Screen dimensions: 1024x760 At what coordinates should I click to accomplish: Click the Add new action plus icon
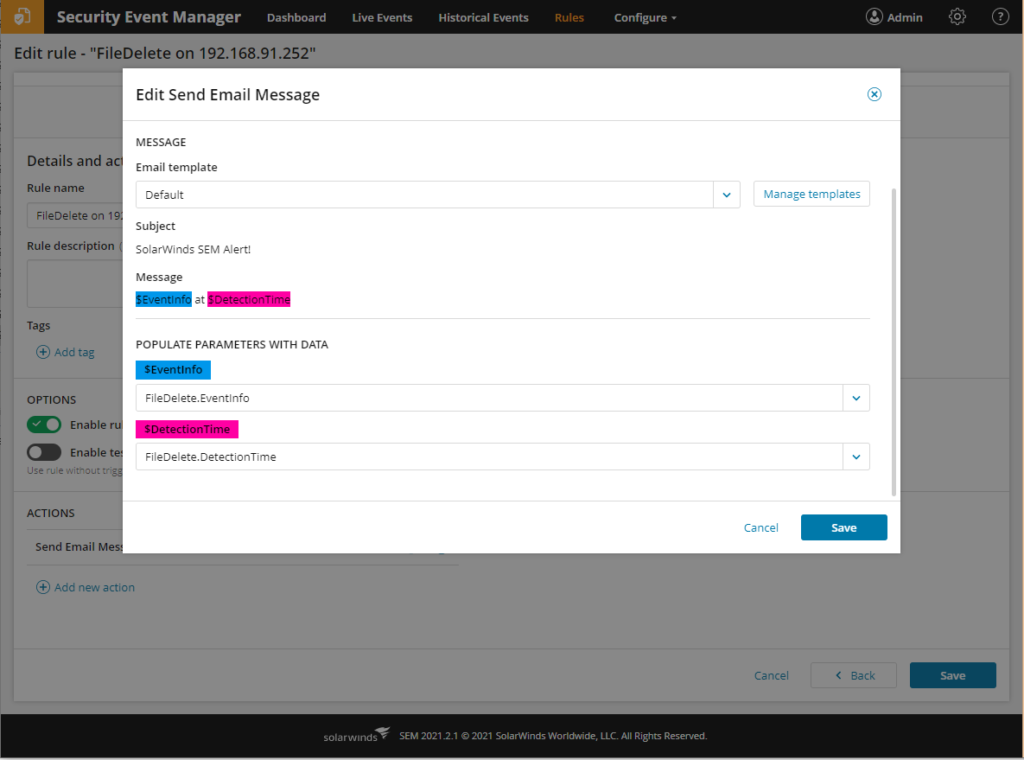coord(42,587)
